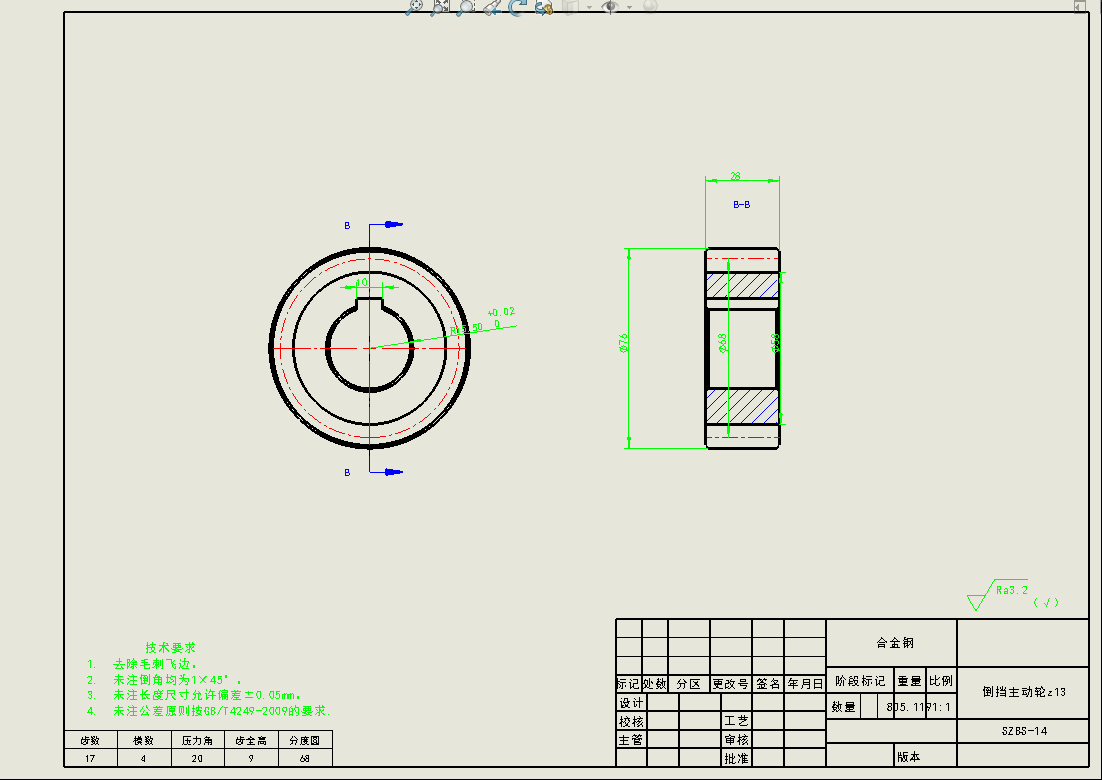
Task: Click the Display Style cube icon
Action: [x=571, y=7]
